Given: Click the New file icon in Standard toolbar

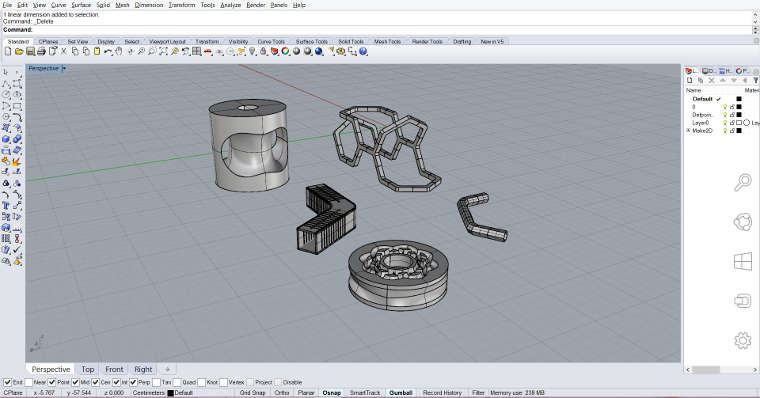Looking at the screenshot, I should (8, 51).
